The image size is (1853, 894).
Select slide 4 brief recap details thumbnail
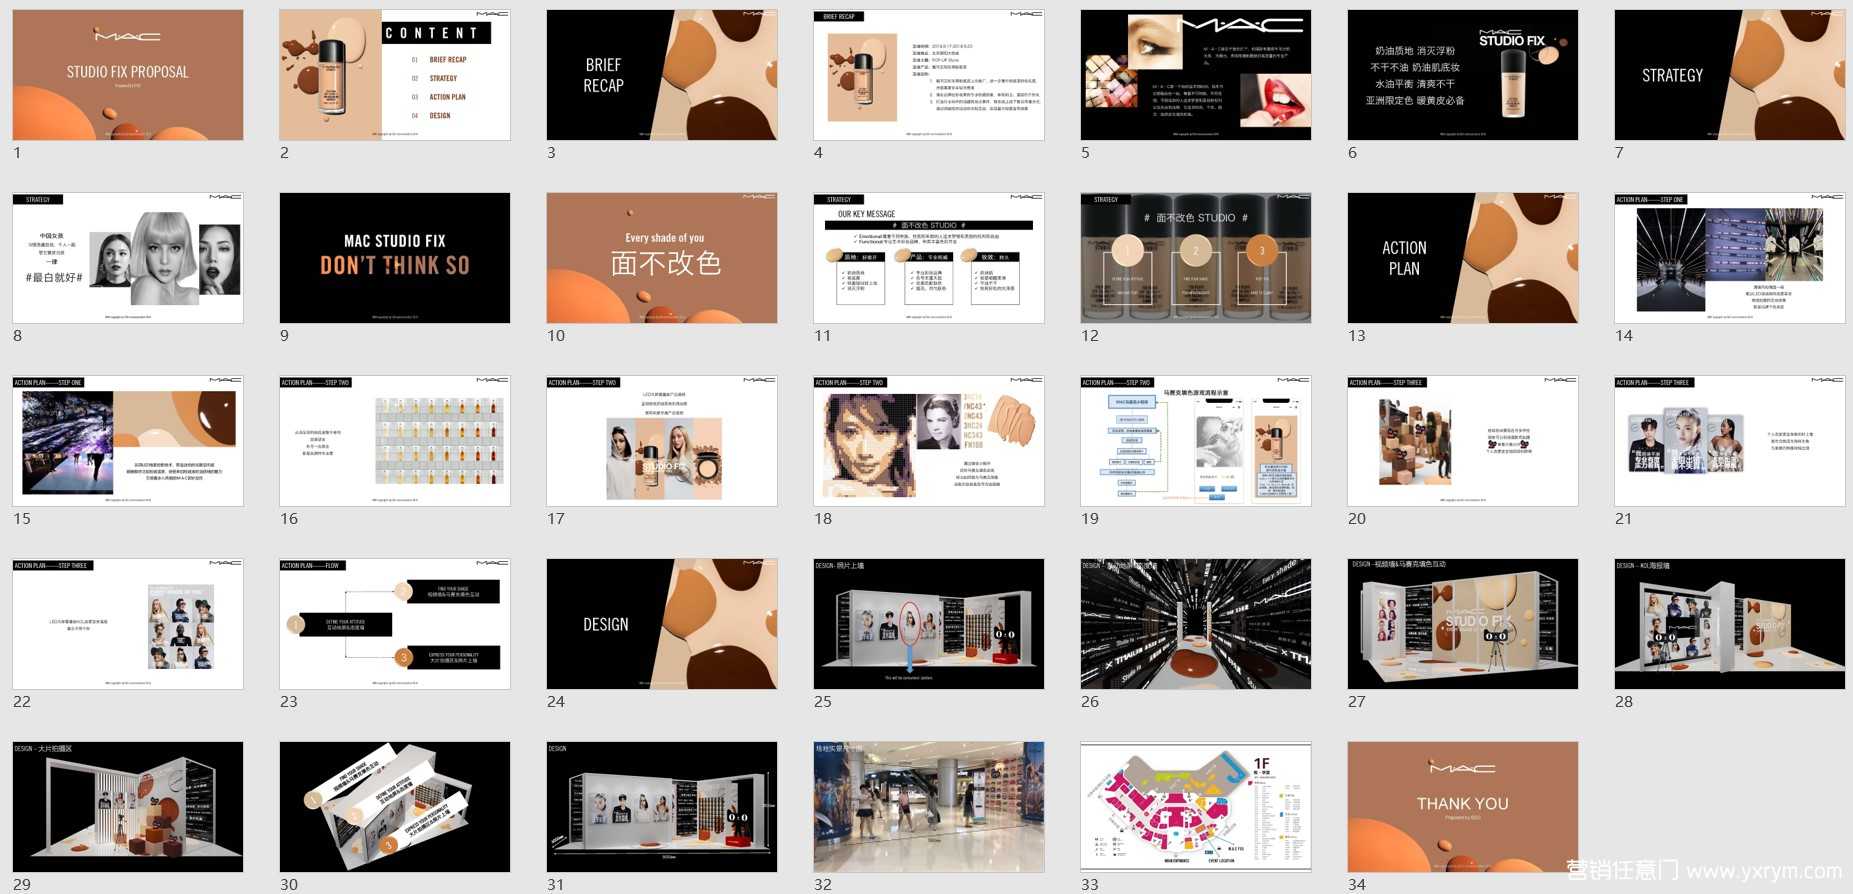(929, 75)
